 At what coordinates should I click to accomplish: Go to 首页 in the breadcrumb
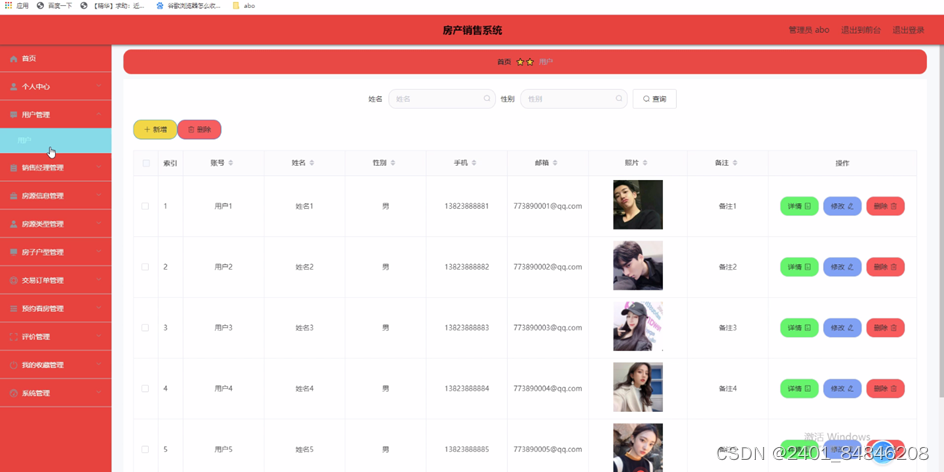tap(504, 62)
